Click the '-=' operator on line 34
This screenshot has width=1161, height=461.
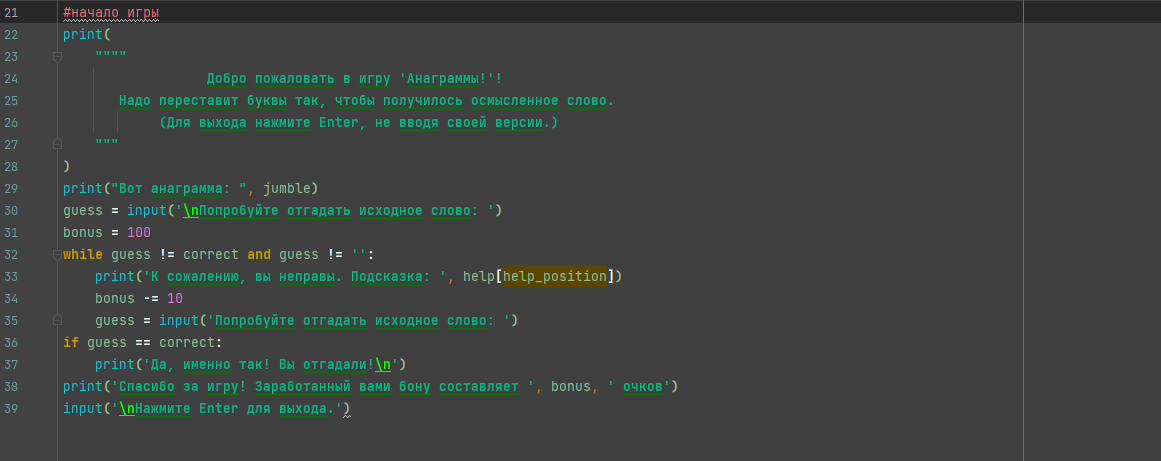click(151, 299)
